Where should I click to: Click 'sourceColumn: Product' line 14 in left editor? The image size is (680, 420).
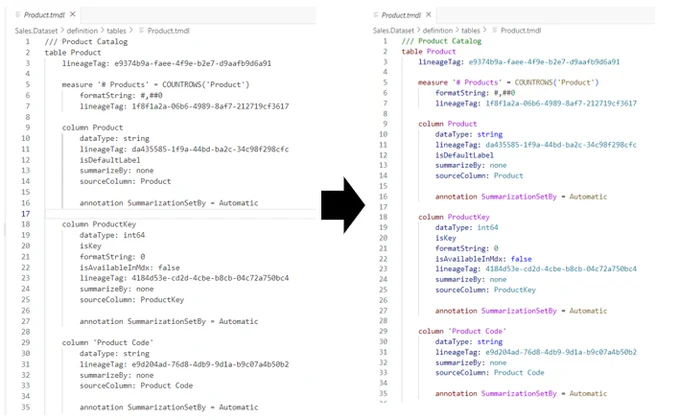tap(125, 181)
